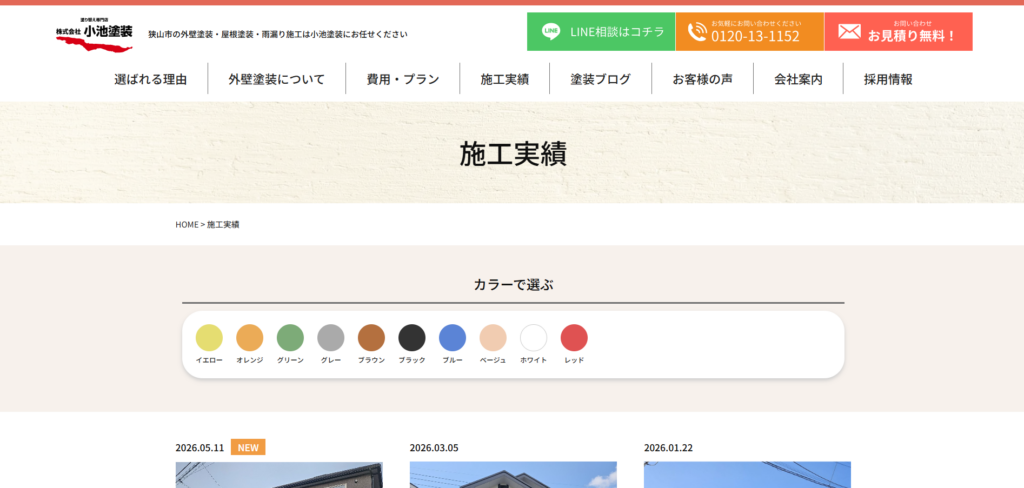Call the 0120-13-1152 phone button
The width and height of the screenshot is (1024, 488).
click(x=750, y=31)
